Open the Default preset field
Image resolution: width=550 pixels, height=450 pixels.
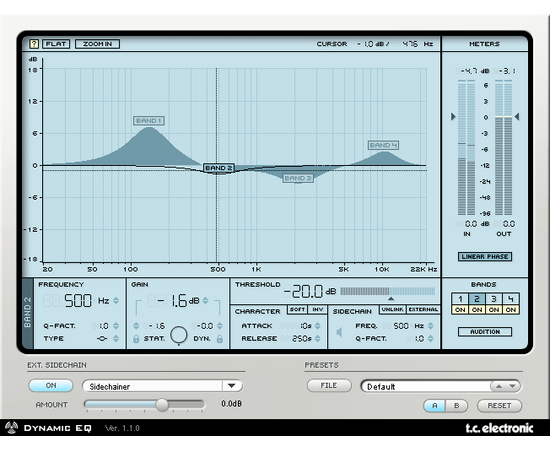coord(425,387)
